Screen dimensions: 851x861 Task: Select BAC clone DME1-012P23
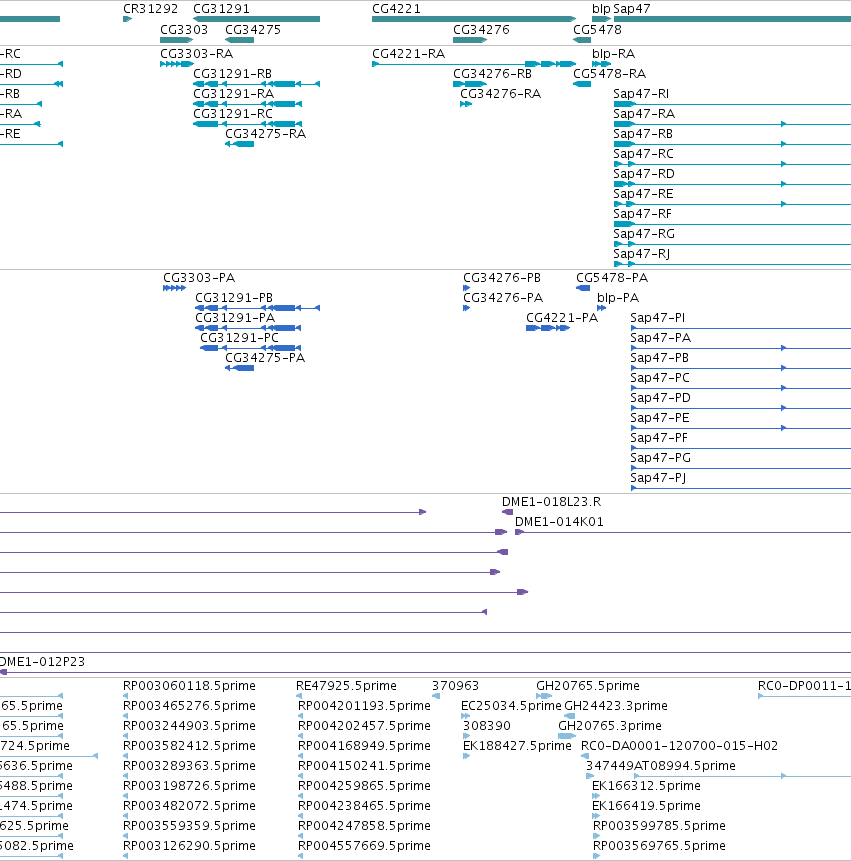click(x=42, y=662)
